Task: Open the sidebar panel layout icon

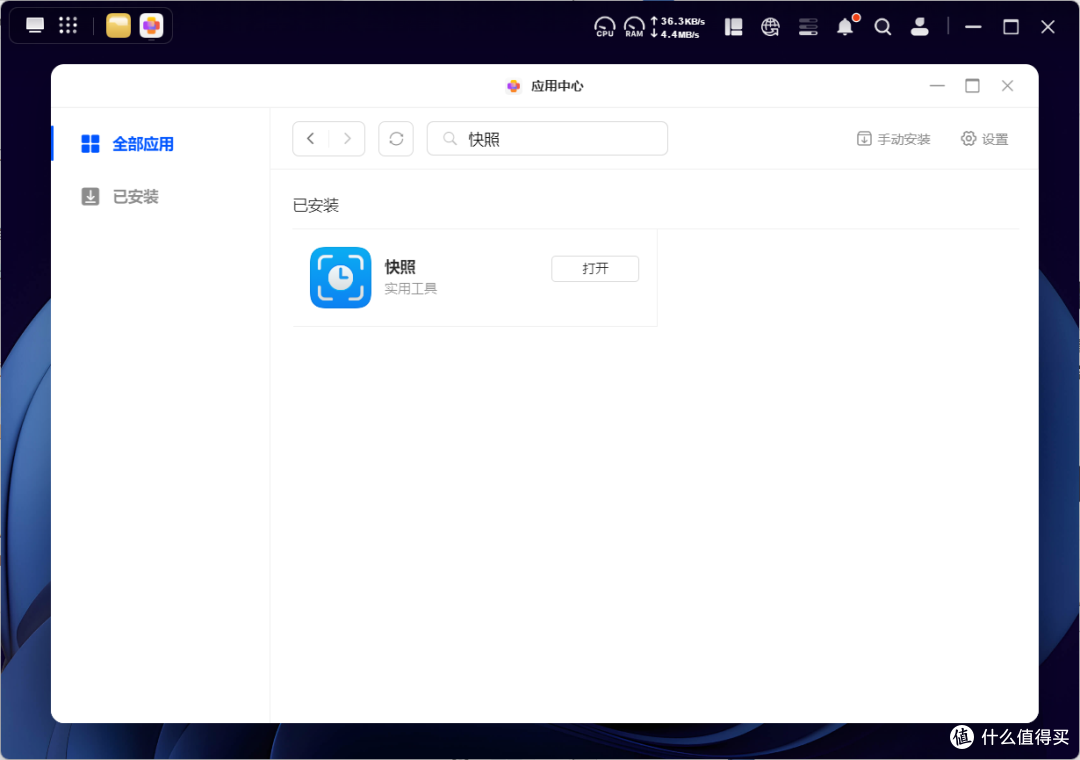Action: (x=734, y=27)
